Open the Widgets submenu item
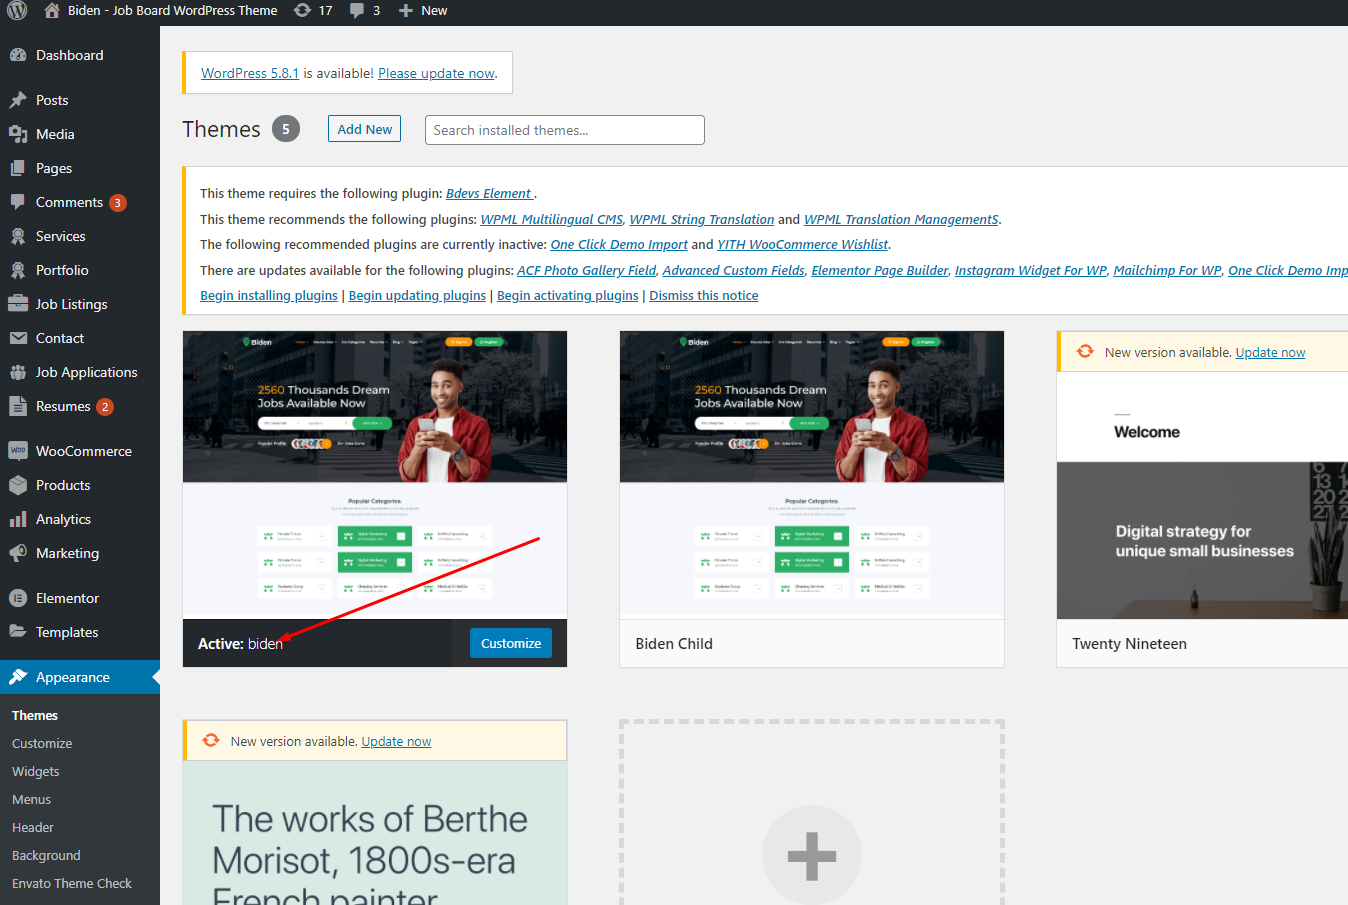This screenshot has height=905, width=1348. (x=36, y=771)
